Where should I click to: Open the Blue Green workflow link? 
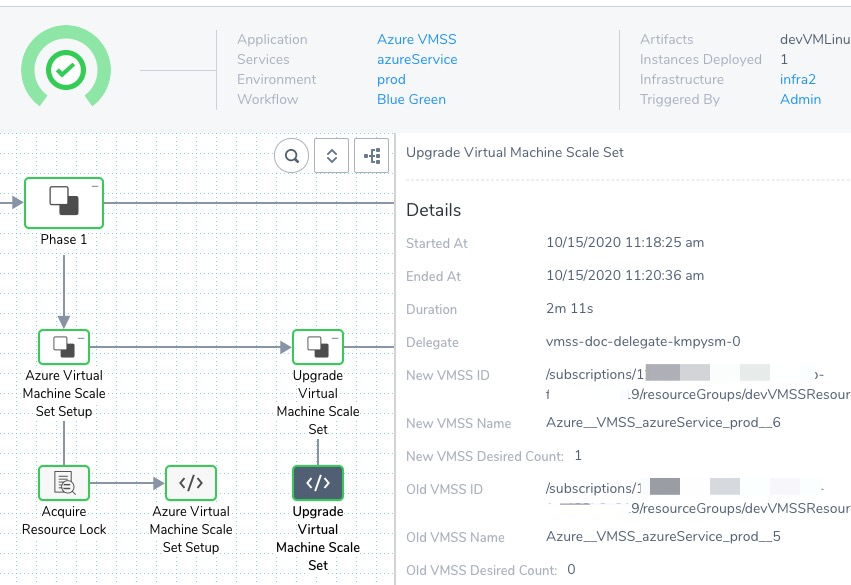point(411,99)
